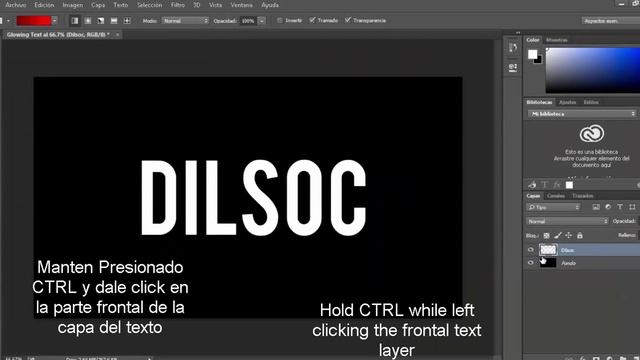Image resolution: width=640 pixels, height=360 pixels.
Task: Filter layers by type layers icon
Action: click(x=620, y=207)
